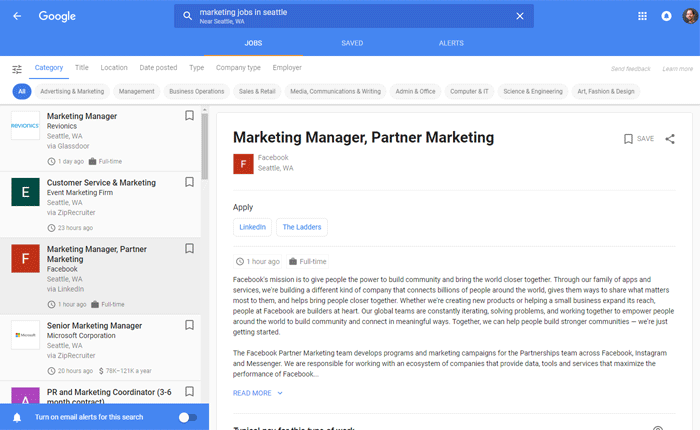Viewport: 700px width, 430px height.
Task: Save the Marketing Manager, Partner Marketing job
Action: 638,139
